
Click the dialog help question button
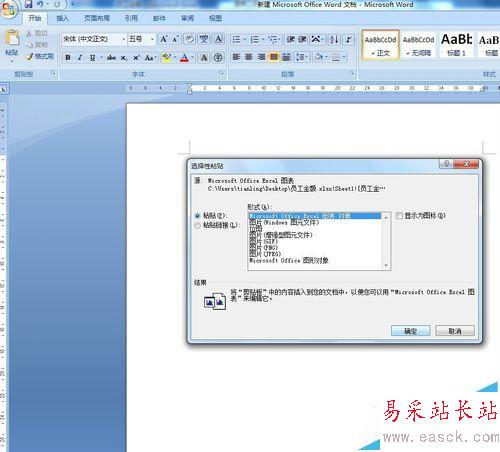click(x=446, y=163)
